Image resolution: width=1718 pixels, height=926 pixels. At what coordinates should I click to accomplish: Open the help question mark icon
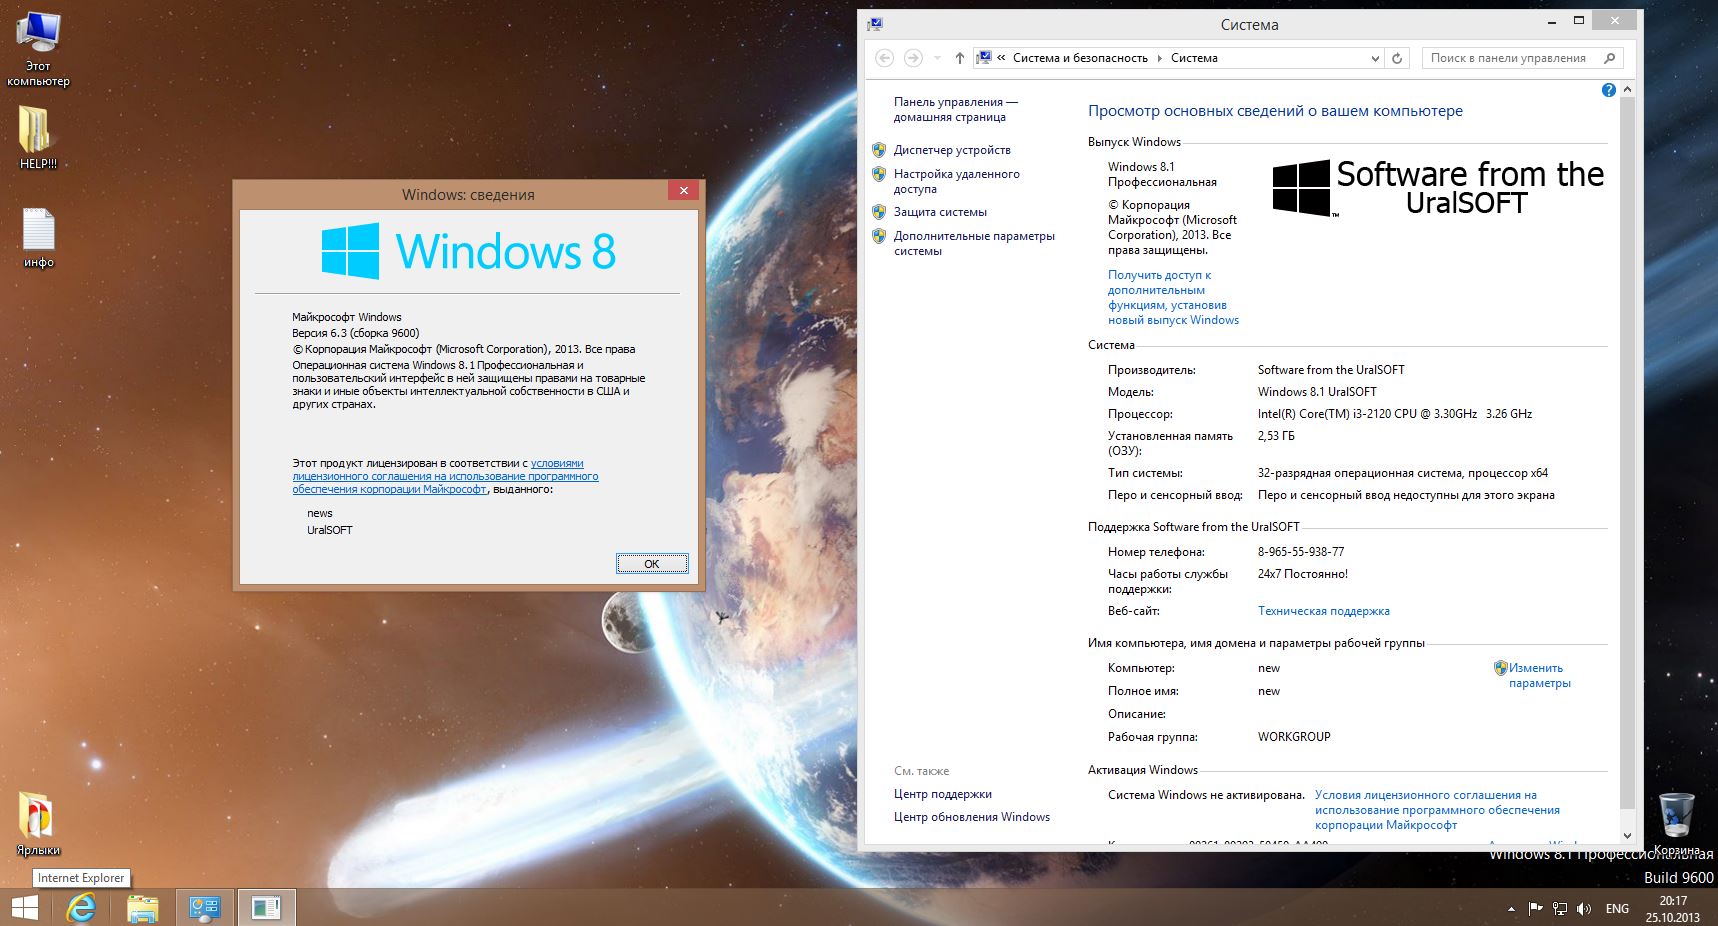[x=1608, y=90]
